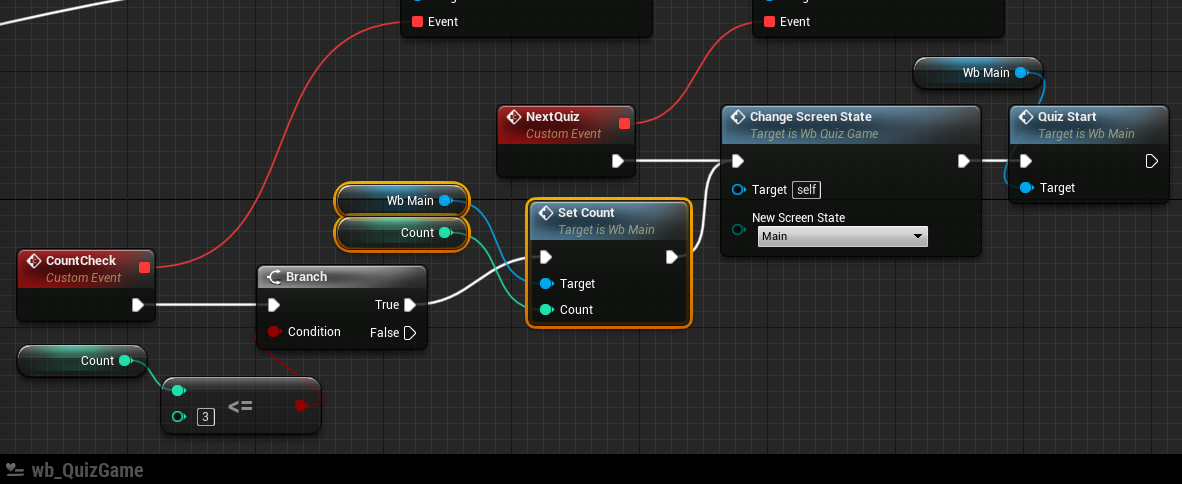Click the Branch Condition input pin
This screenshot has width=1182, height=484.
[x=274, y=332]
